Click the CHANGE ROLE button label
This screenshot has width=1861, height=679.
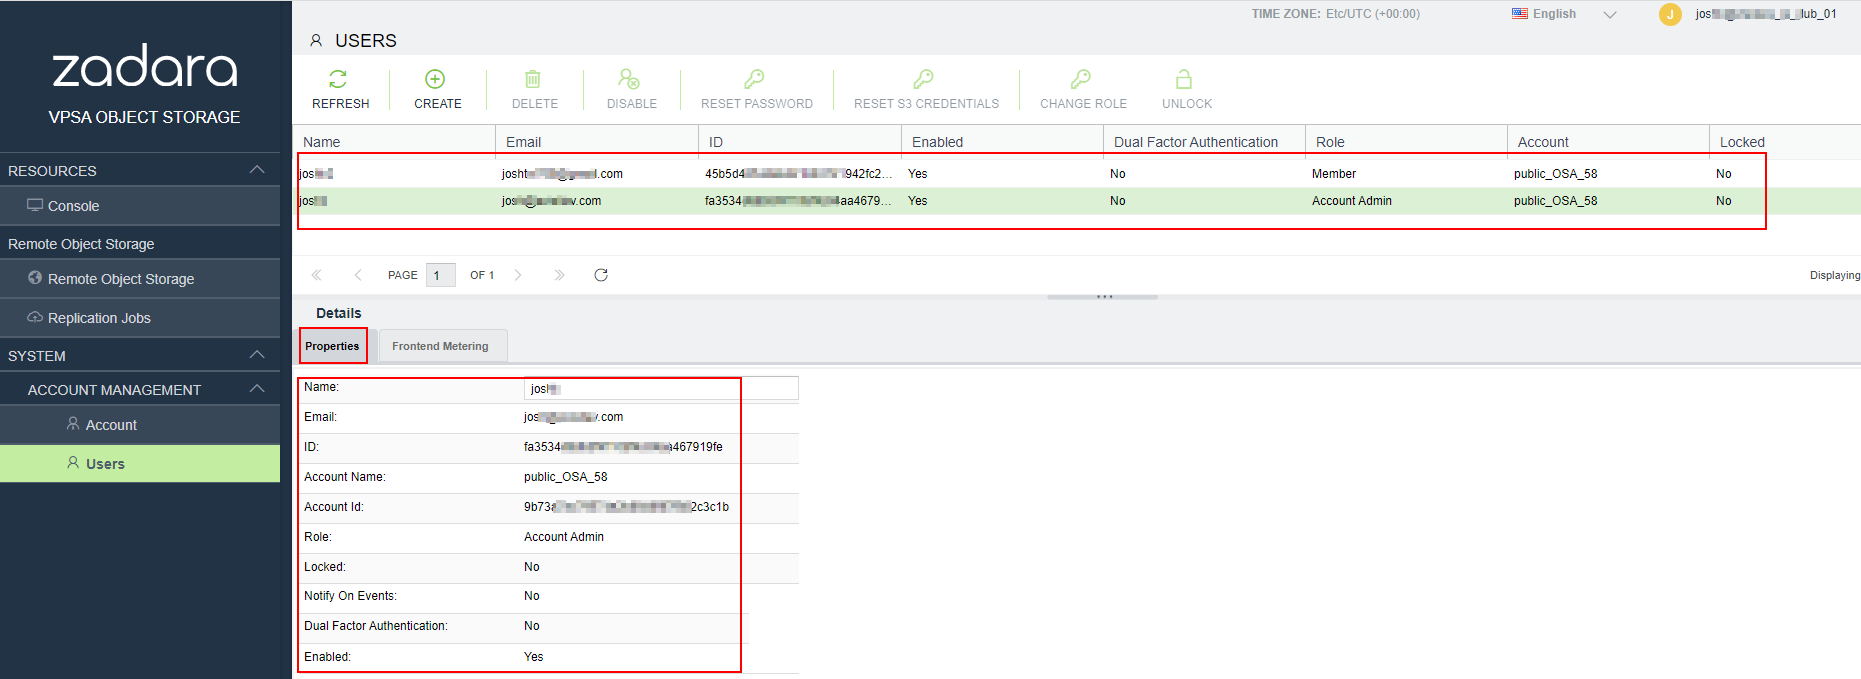pos(1084,104)
